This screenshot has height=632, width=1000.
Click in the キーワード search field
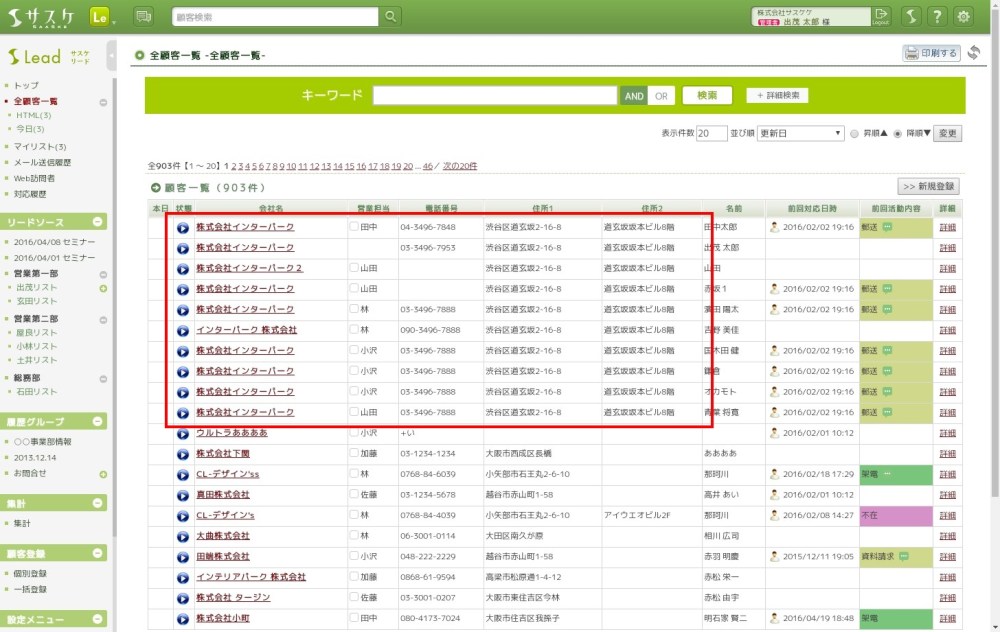(494, 96)
